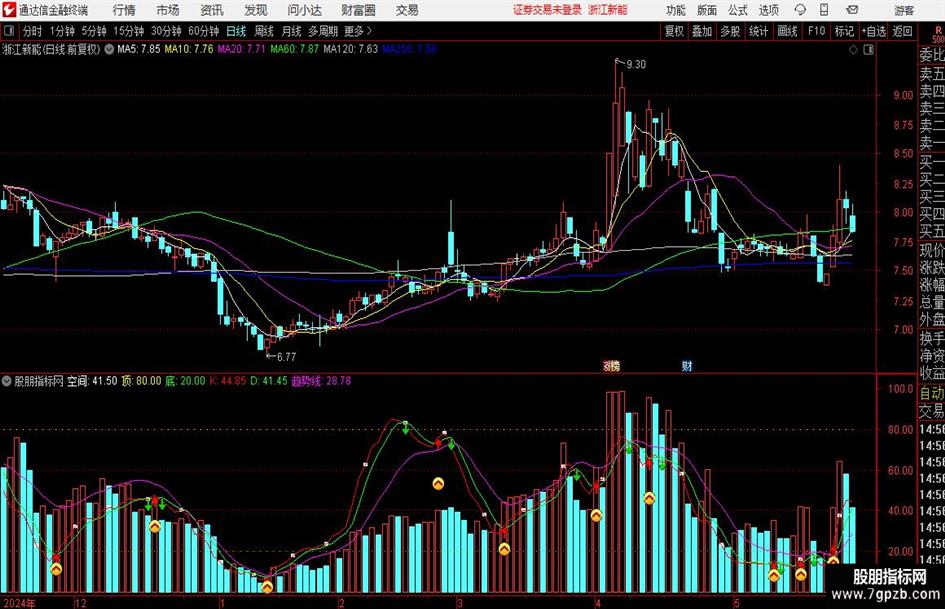Click the K: 44.85 indicator value
Screen dimensions: 945x609
pyautogui.click(x=227, y=381)
